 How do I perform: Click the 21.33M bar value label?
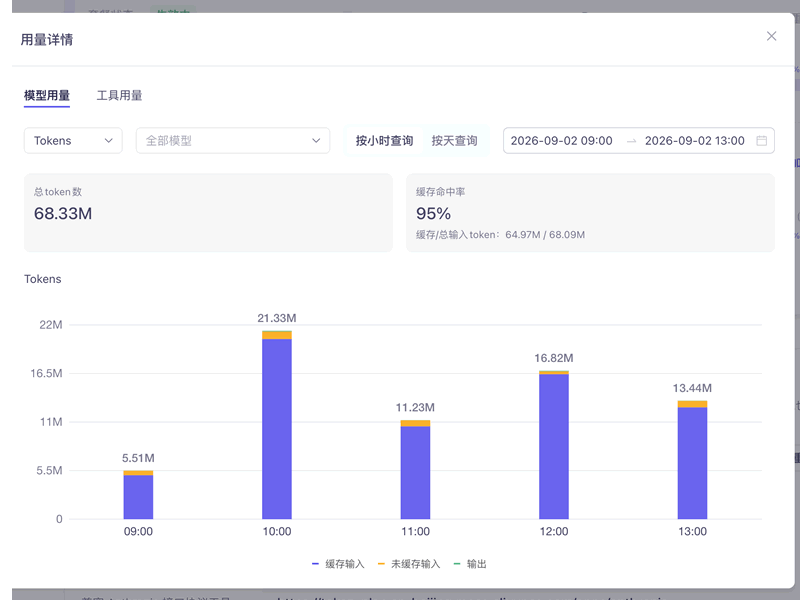[x=277, y=318]
